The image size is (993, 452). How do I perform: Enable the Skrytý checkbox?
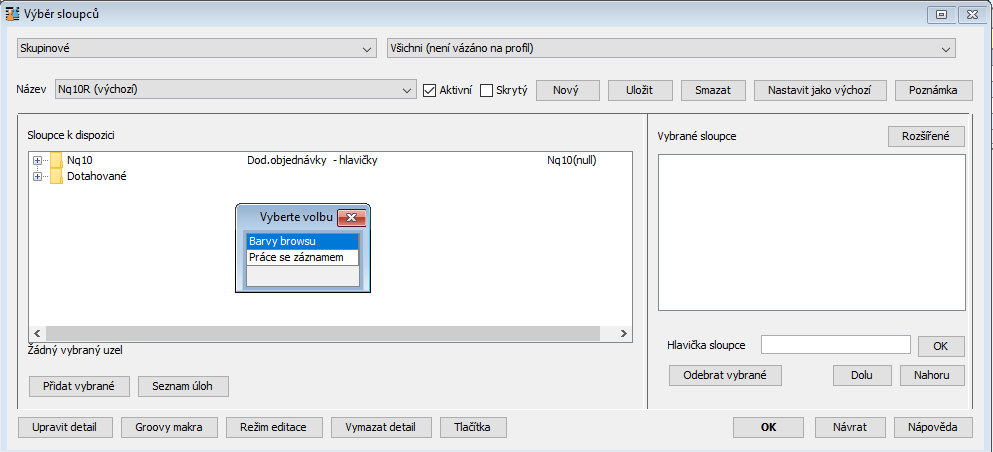[487, 90]
